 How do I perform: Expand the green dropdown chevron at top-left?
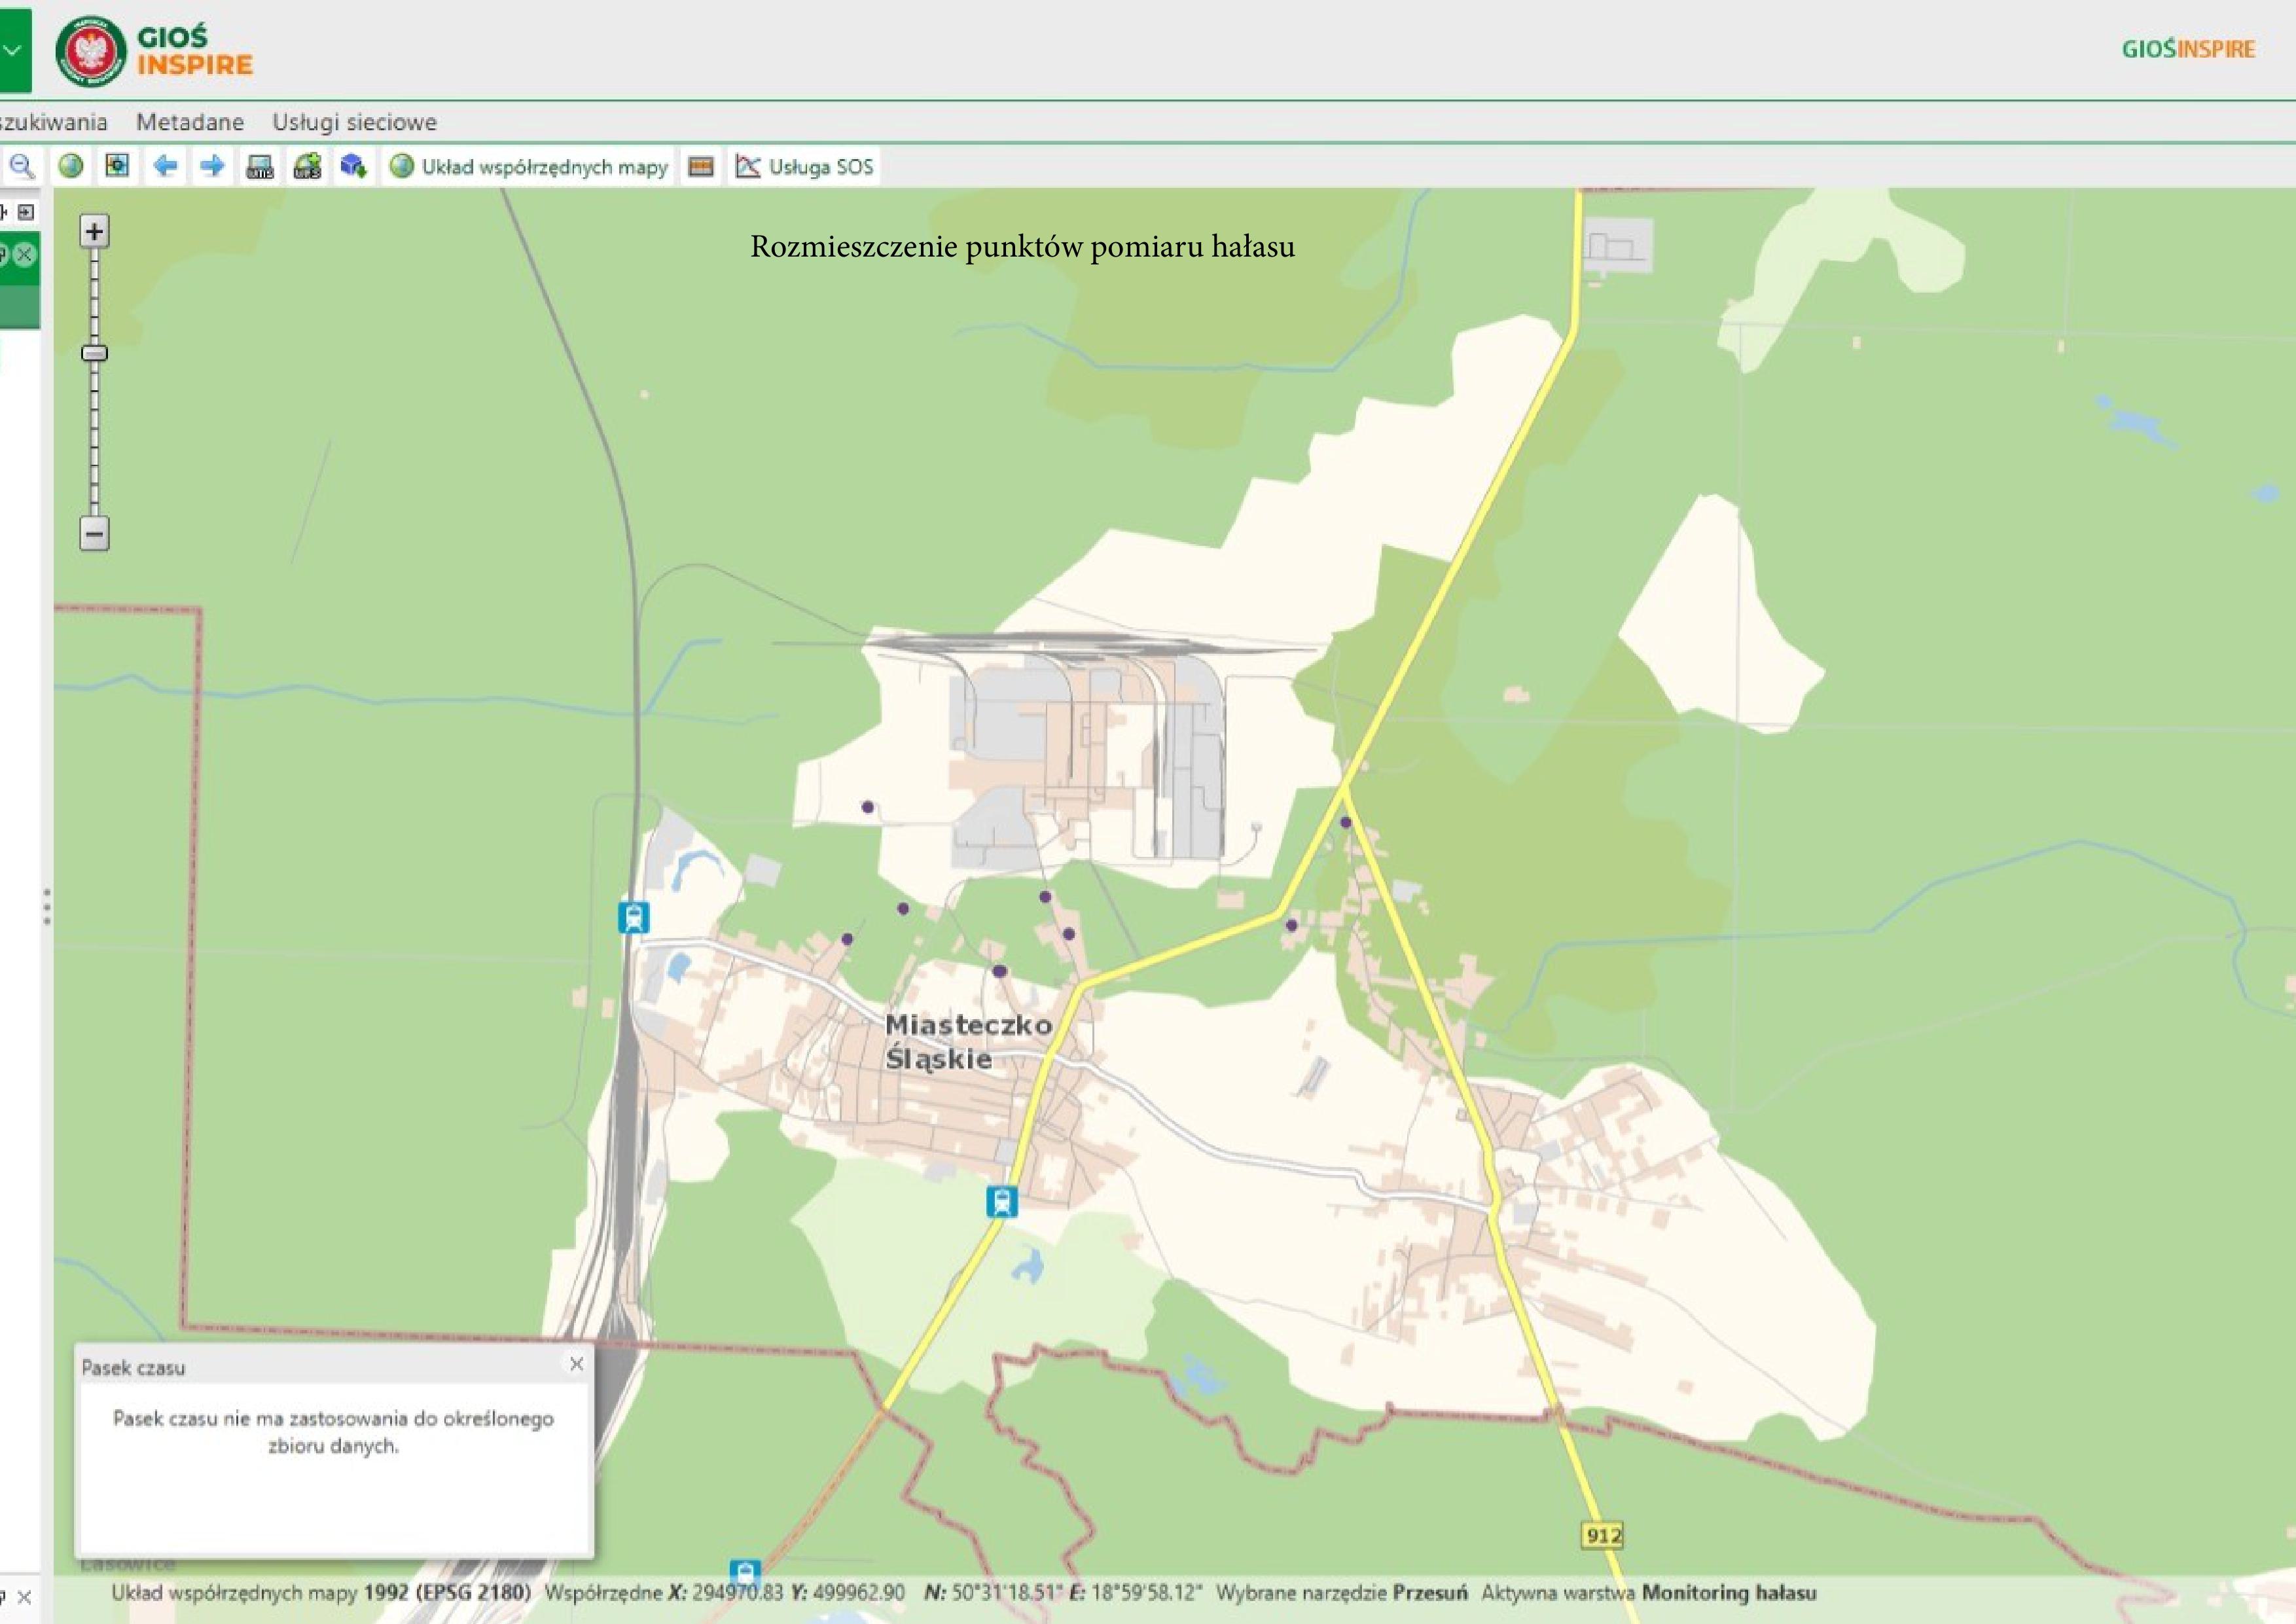point(13,50)
